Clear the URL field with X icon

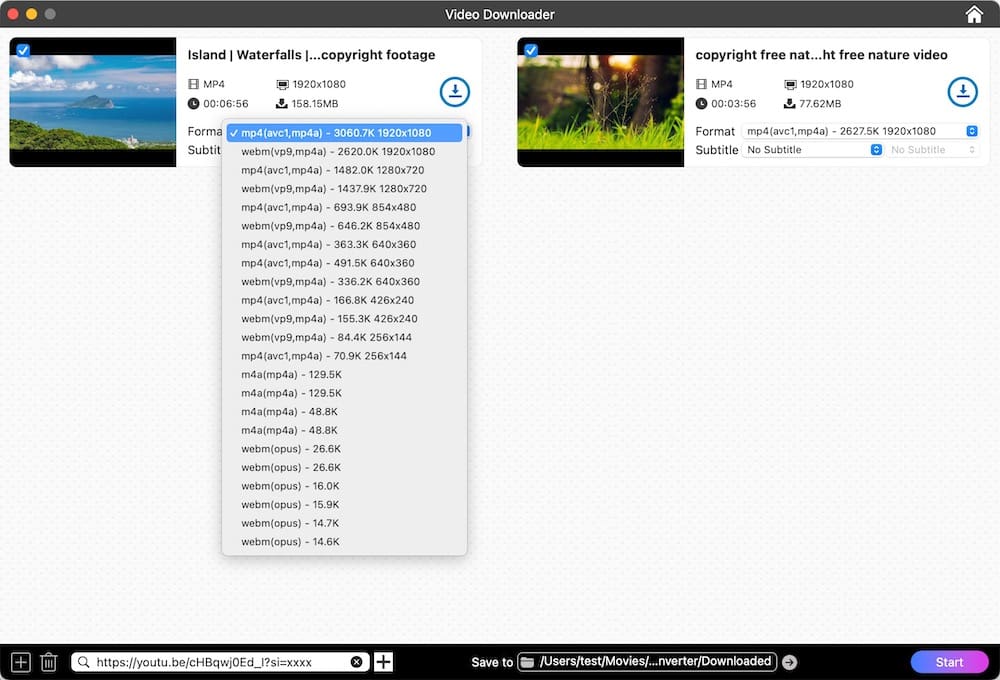[357, 662]
